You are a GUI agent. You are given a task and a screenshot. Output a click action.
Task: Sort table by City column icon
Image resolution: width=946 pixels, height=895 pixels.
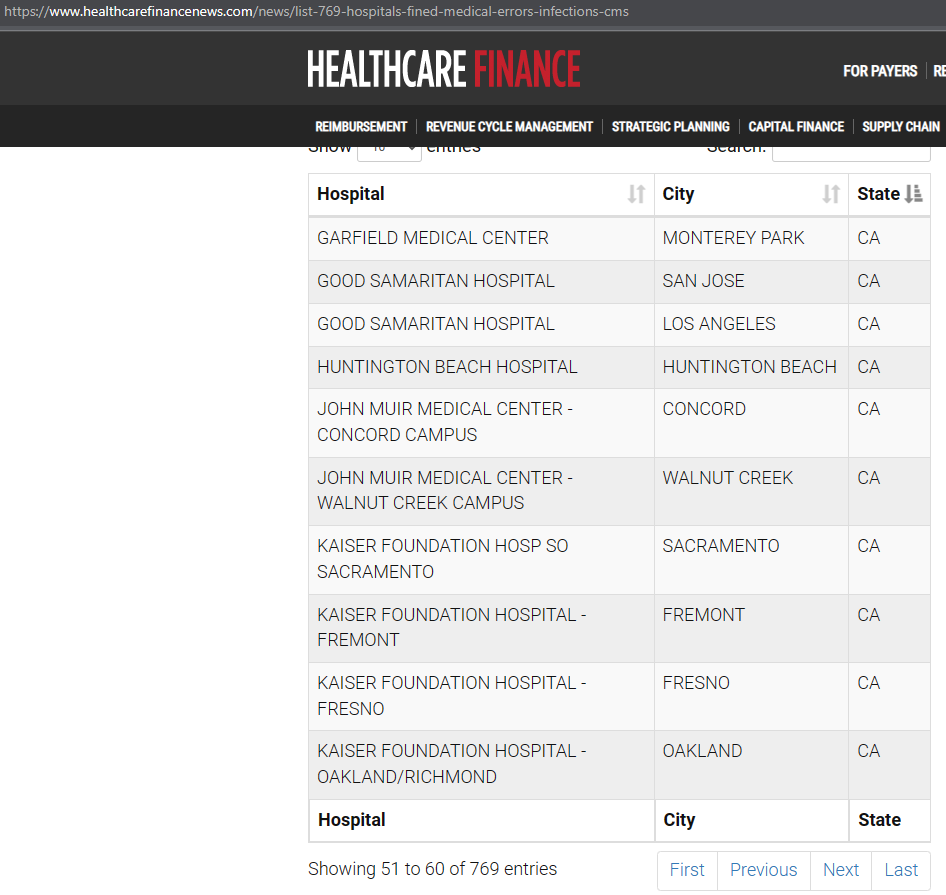click(831, 194)
